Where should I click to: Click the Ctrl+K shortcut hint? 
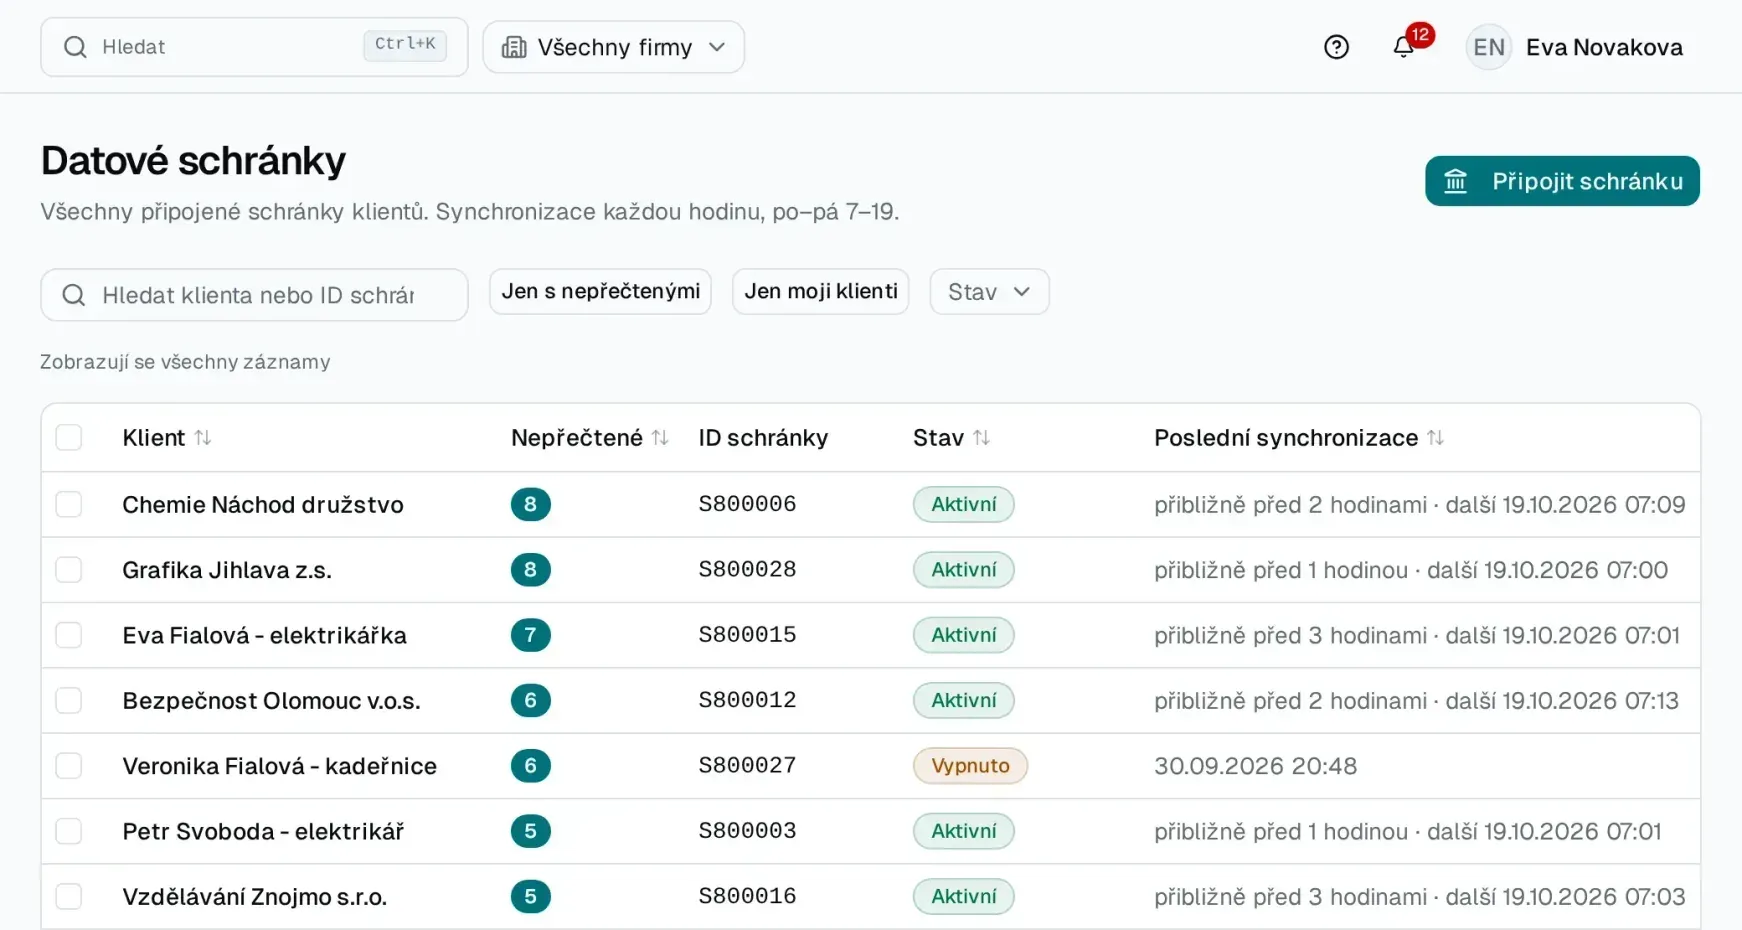tap(405, 44)
